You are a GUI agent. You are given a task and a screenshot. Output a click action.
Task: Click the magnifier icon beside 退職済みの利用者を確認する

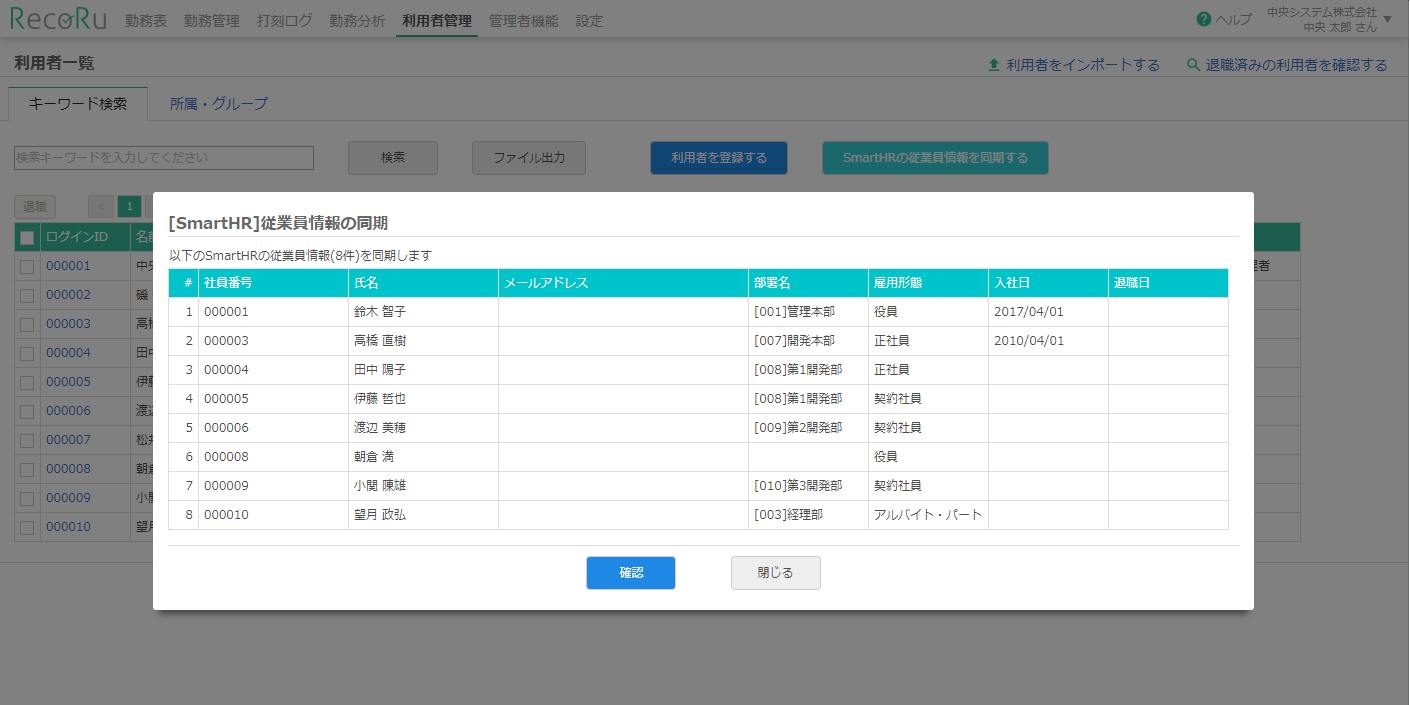pos(1191,63)
